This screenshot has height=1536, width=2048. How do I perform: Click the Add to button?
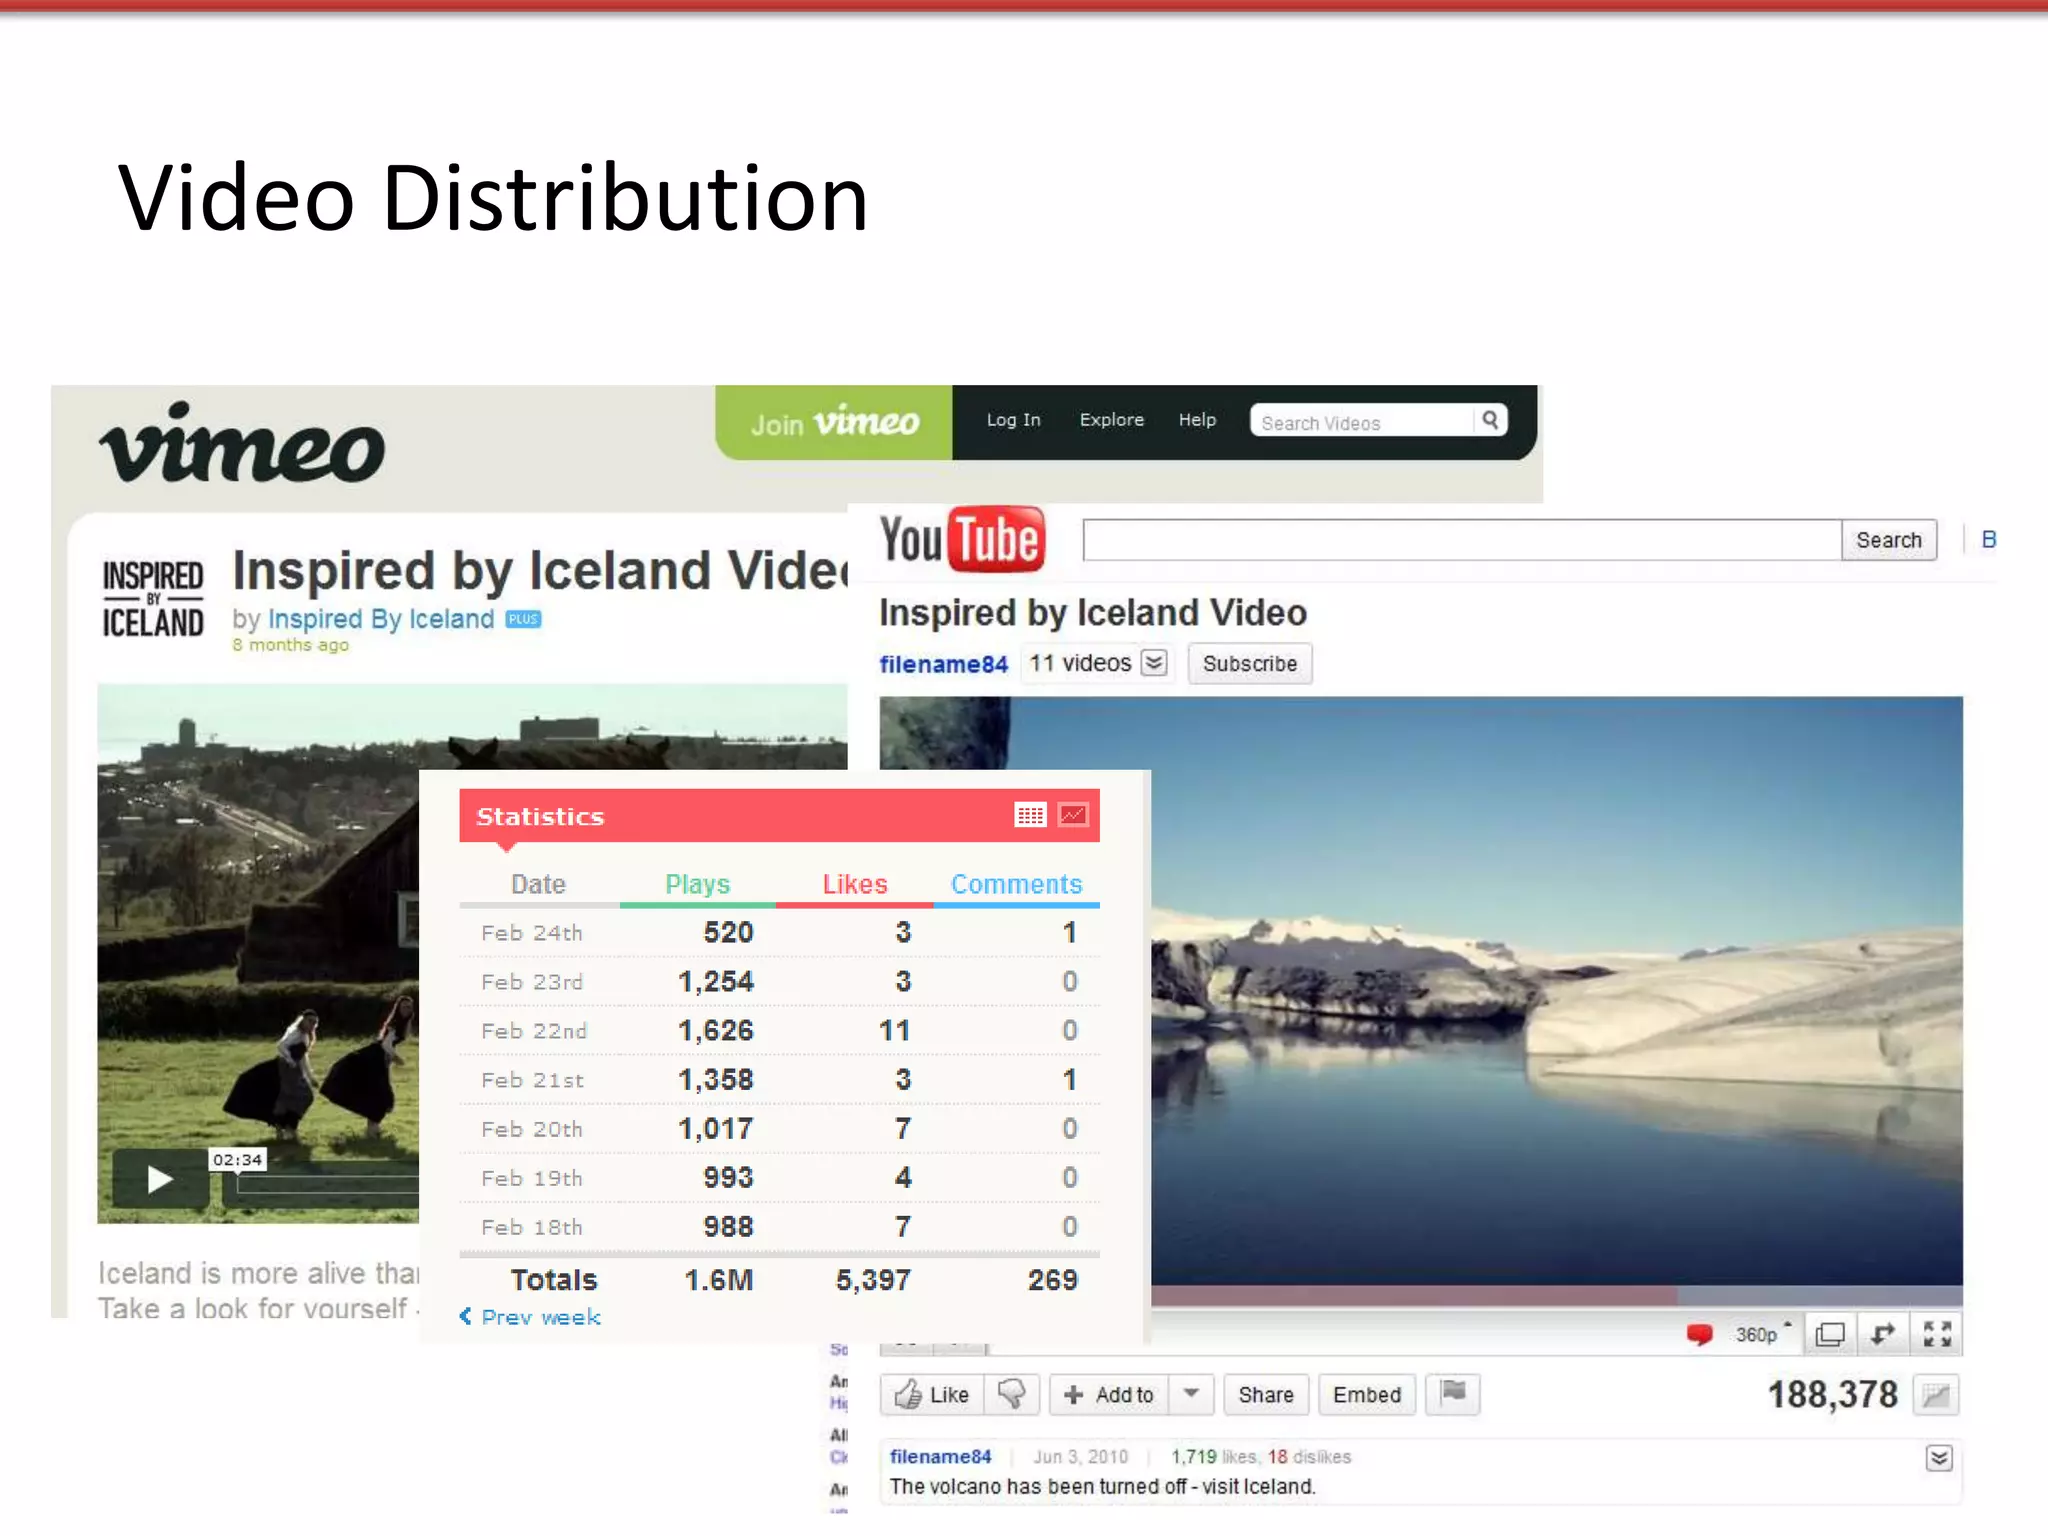click(1109, 1395)
